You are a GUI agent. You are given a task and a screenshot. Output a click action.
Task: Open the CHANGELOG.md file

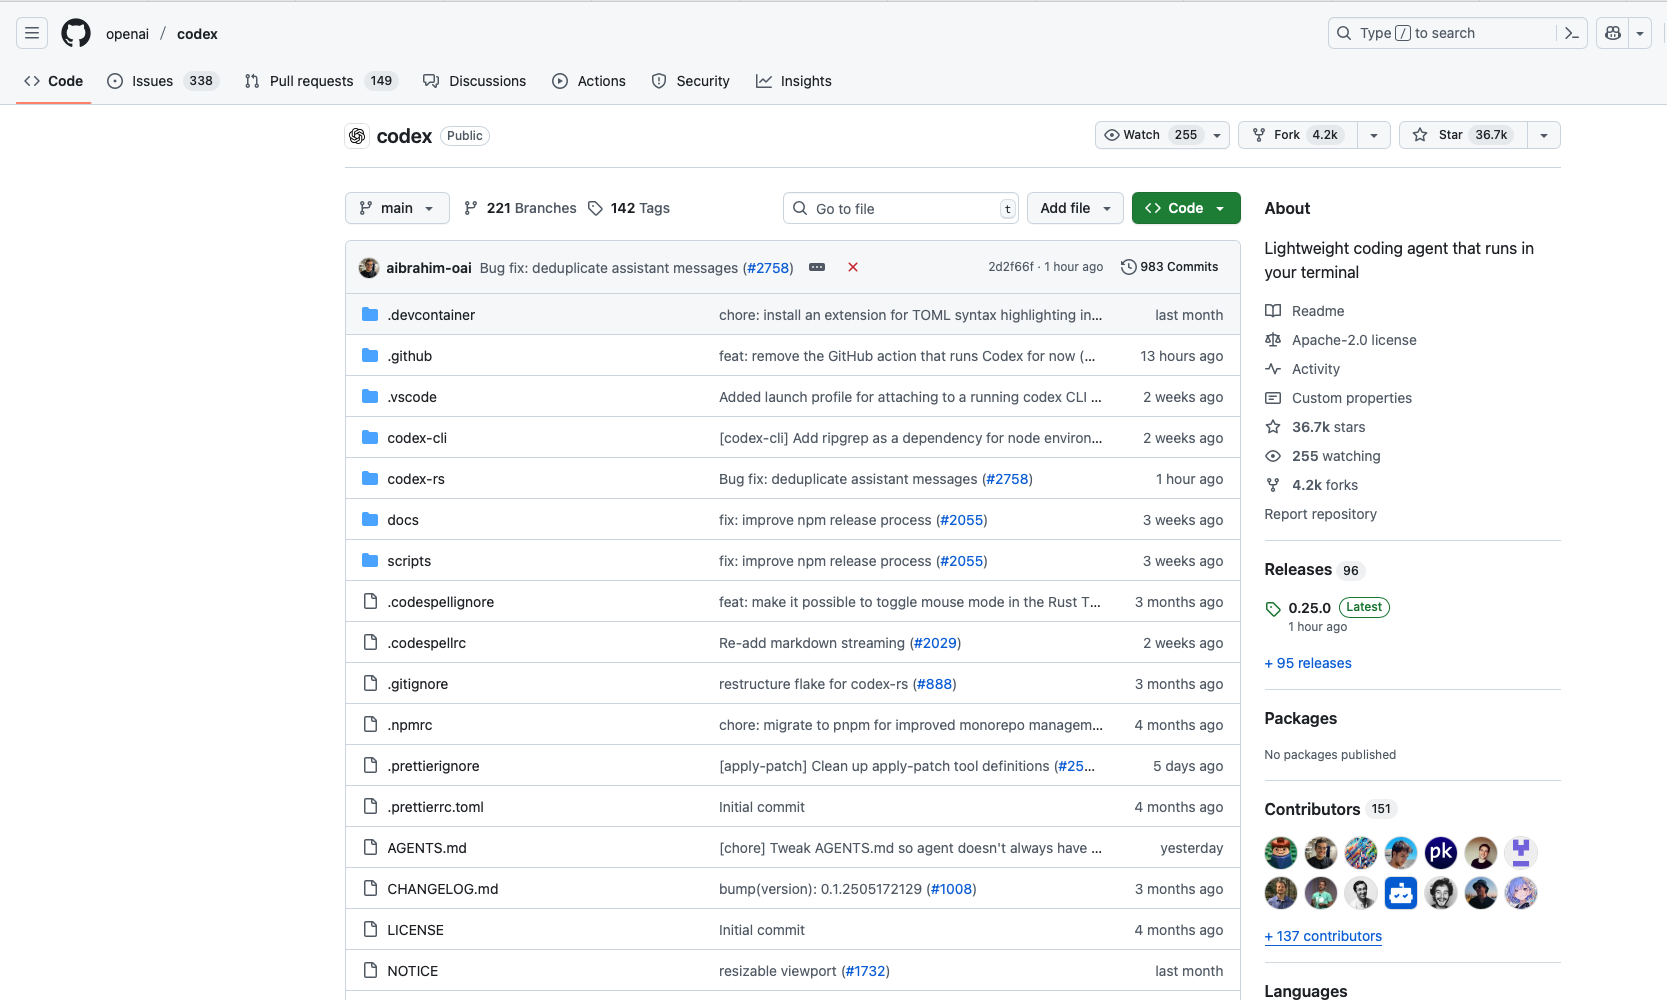coord(443,889)
